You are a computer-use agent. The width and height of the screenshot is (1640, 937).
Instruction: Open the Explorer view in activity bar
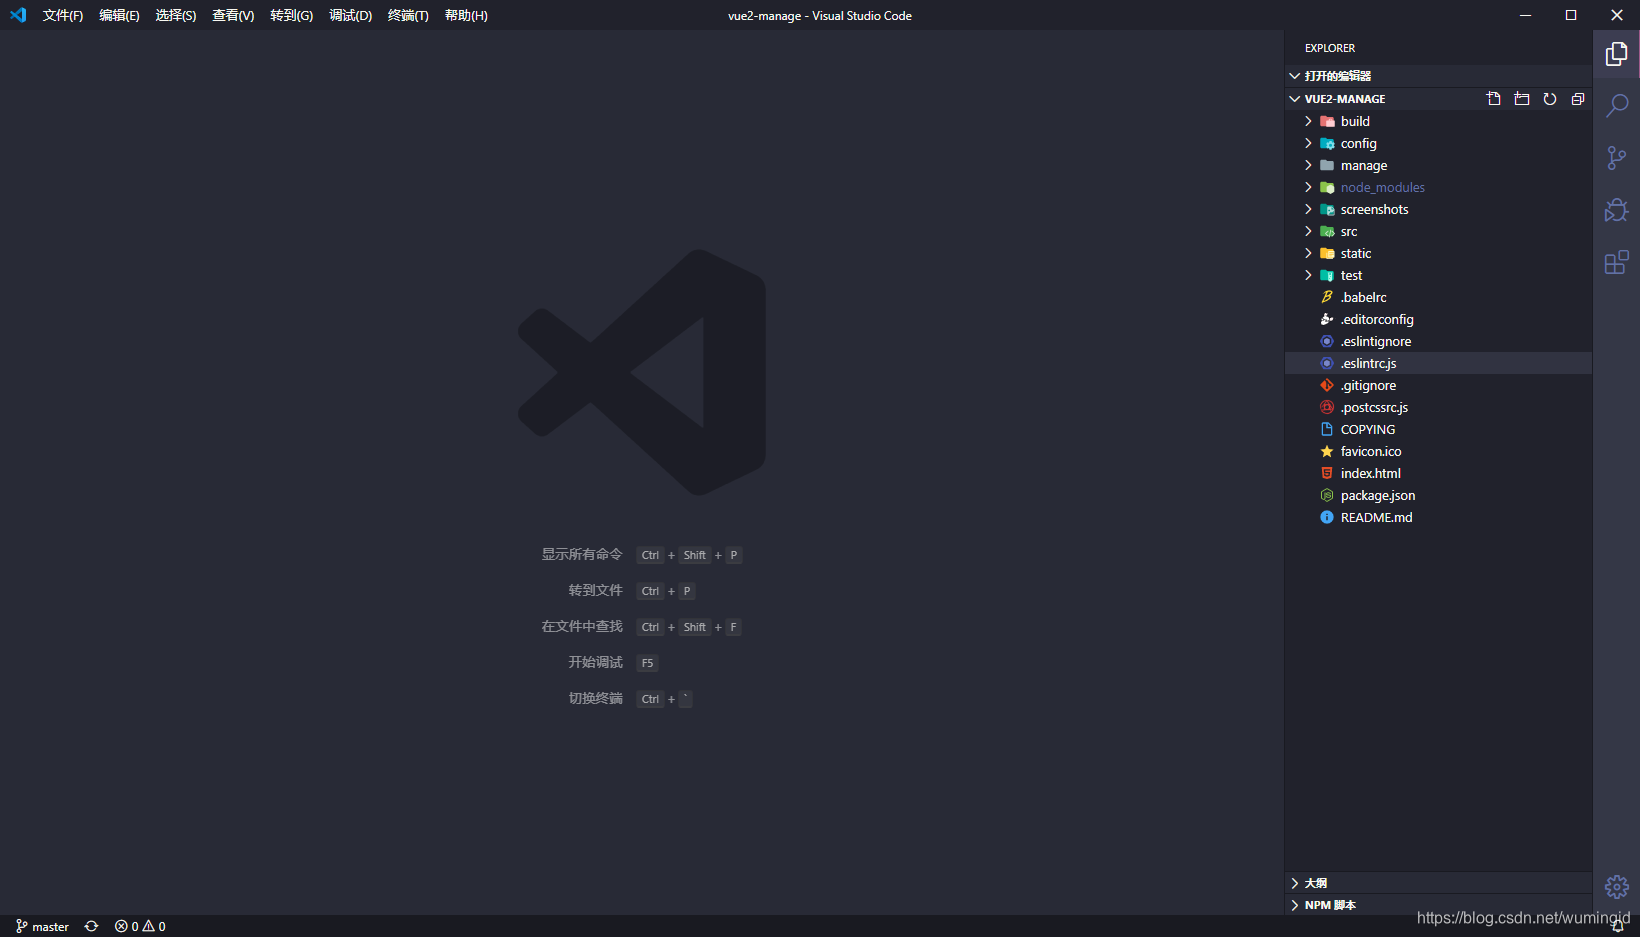[1616, 53]
